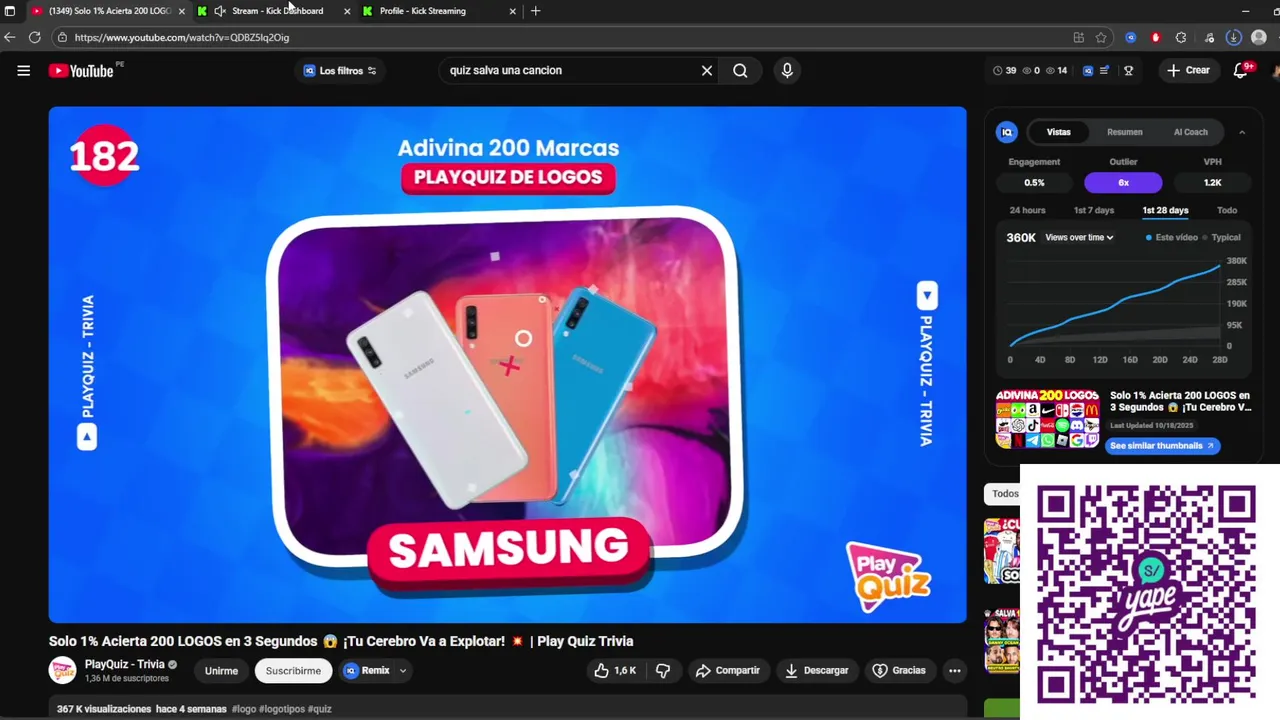Toggle the Typical chart legend
The image size is (1280, 720).
pyautogui.click(x=1222, y=238)
